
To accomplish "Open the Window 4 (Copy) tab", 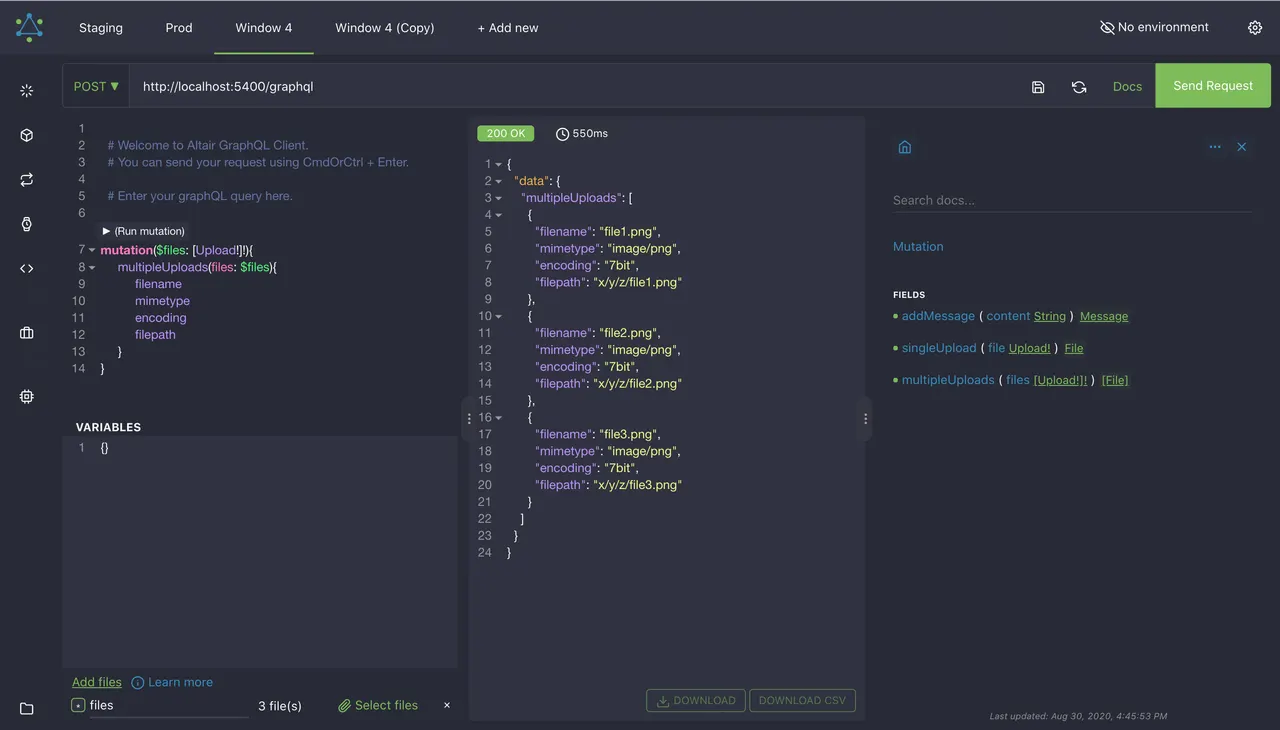I will pyautogui.click(x=385, y=28).
